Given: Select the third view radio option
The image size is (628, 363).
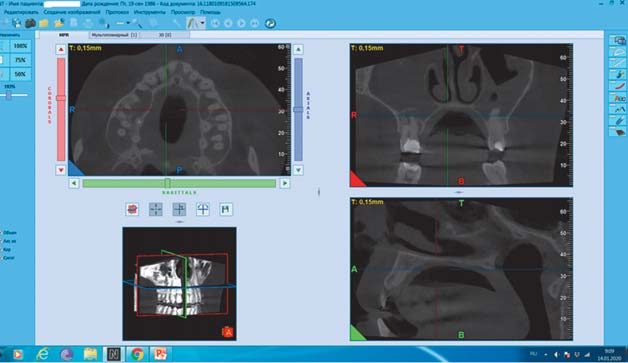Looking at the screenshot, I should pos(6,250).
